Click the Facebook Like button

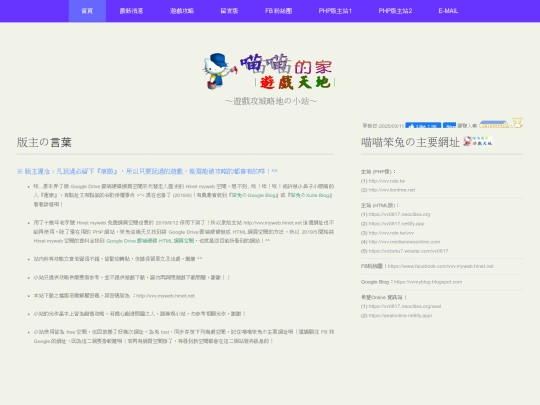coord(423,126)
